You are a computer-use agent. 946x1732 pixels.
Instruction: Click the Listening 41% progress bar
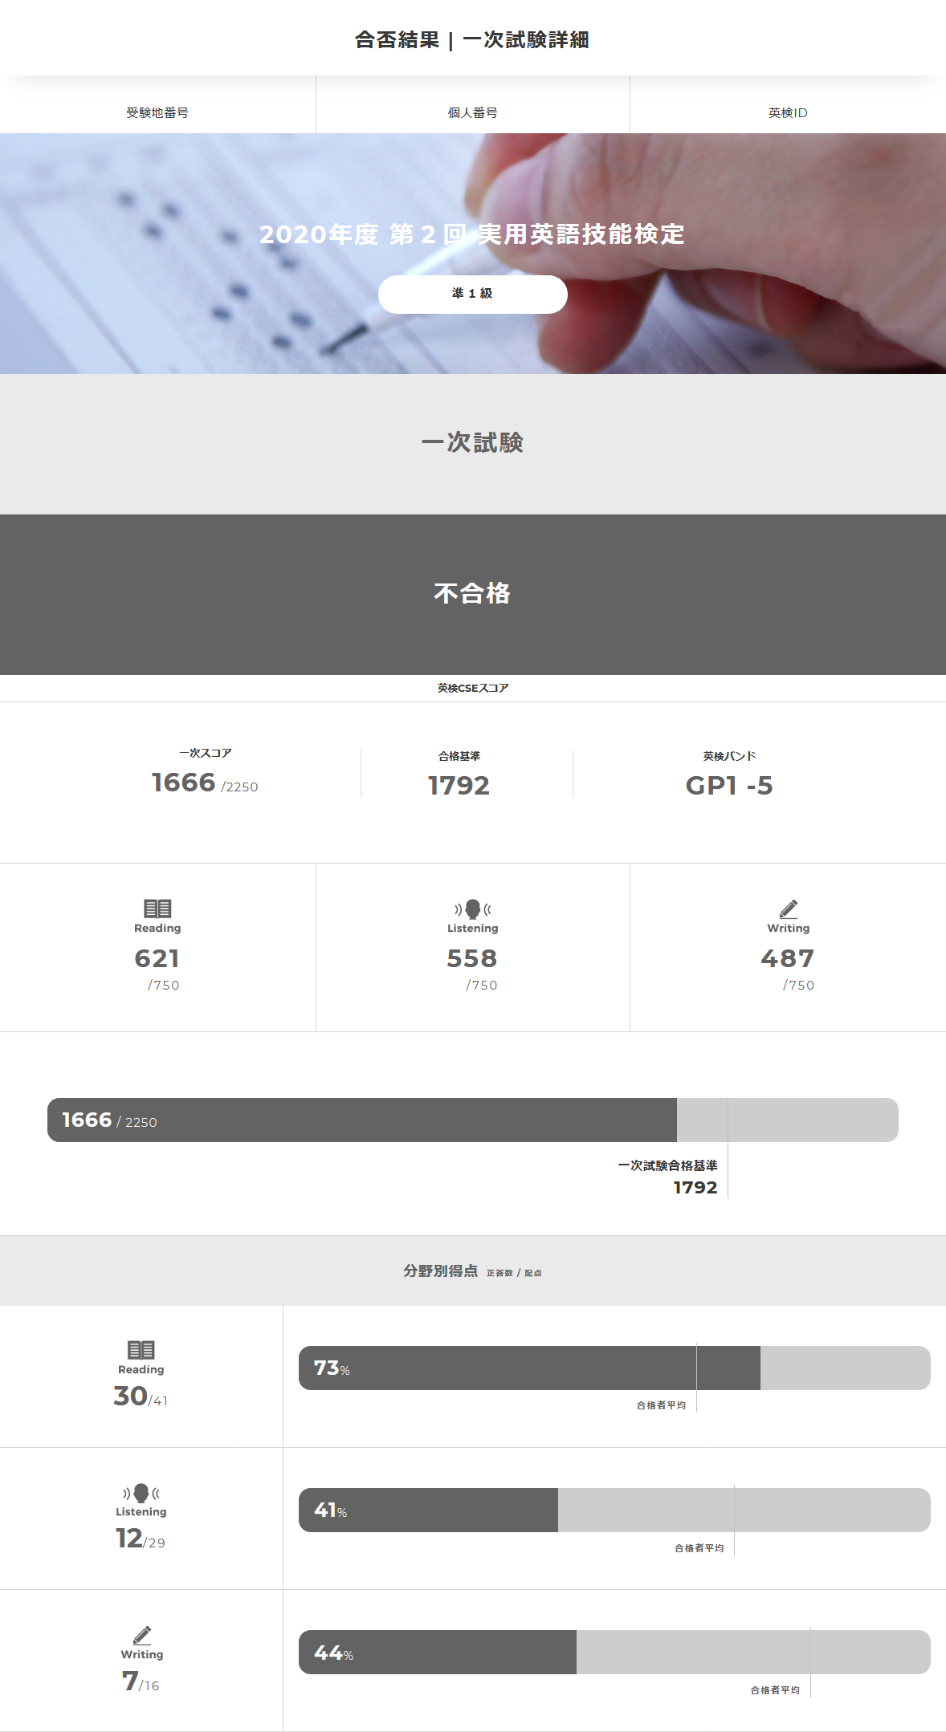click(x=614, y=1510)
